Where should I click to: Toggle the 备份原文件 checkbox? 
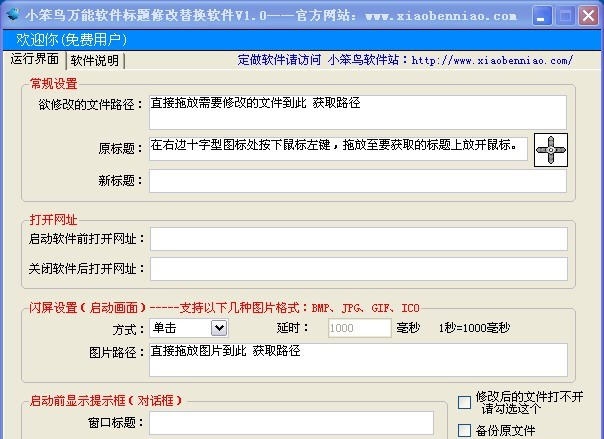464,431
